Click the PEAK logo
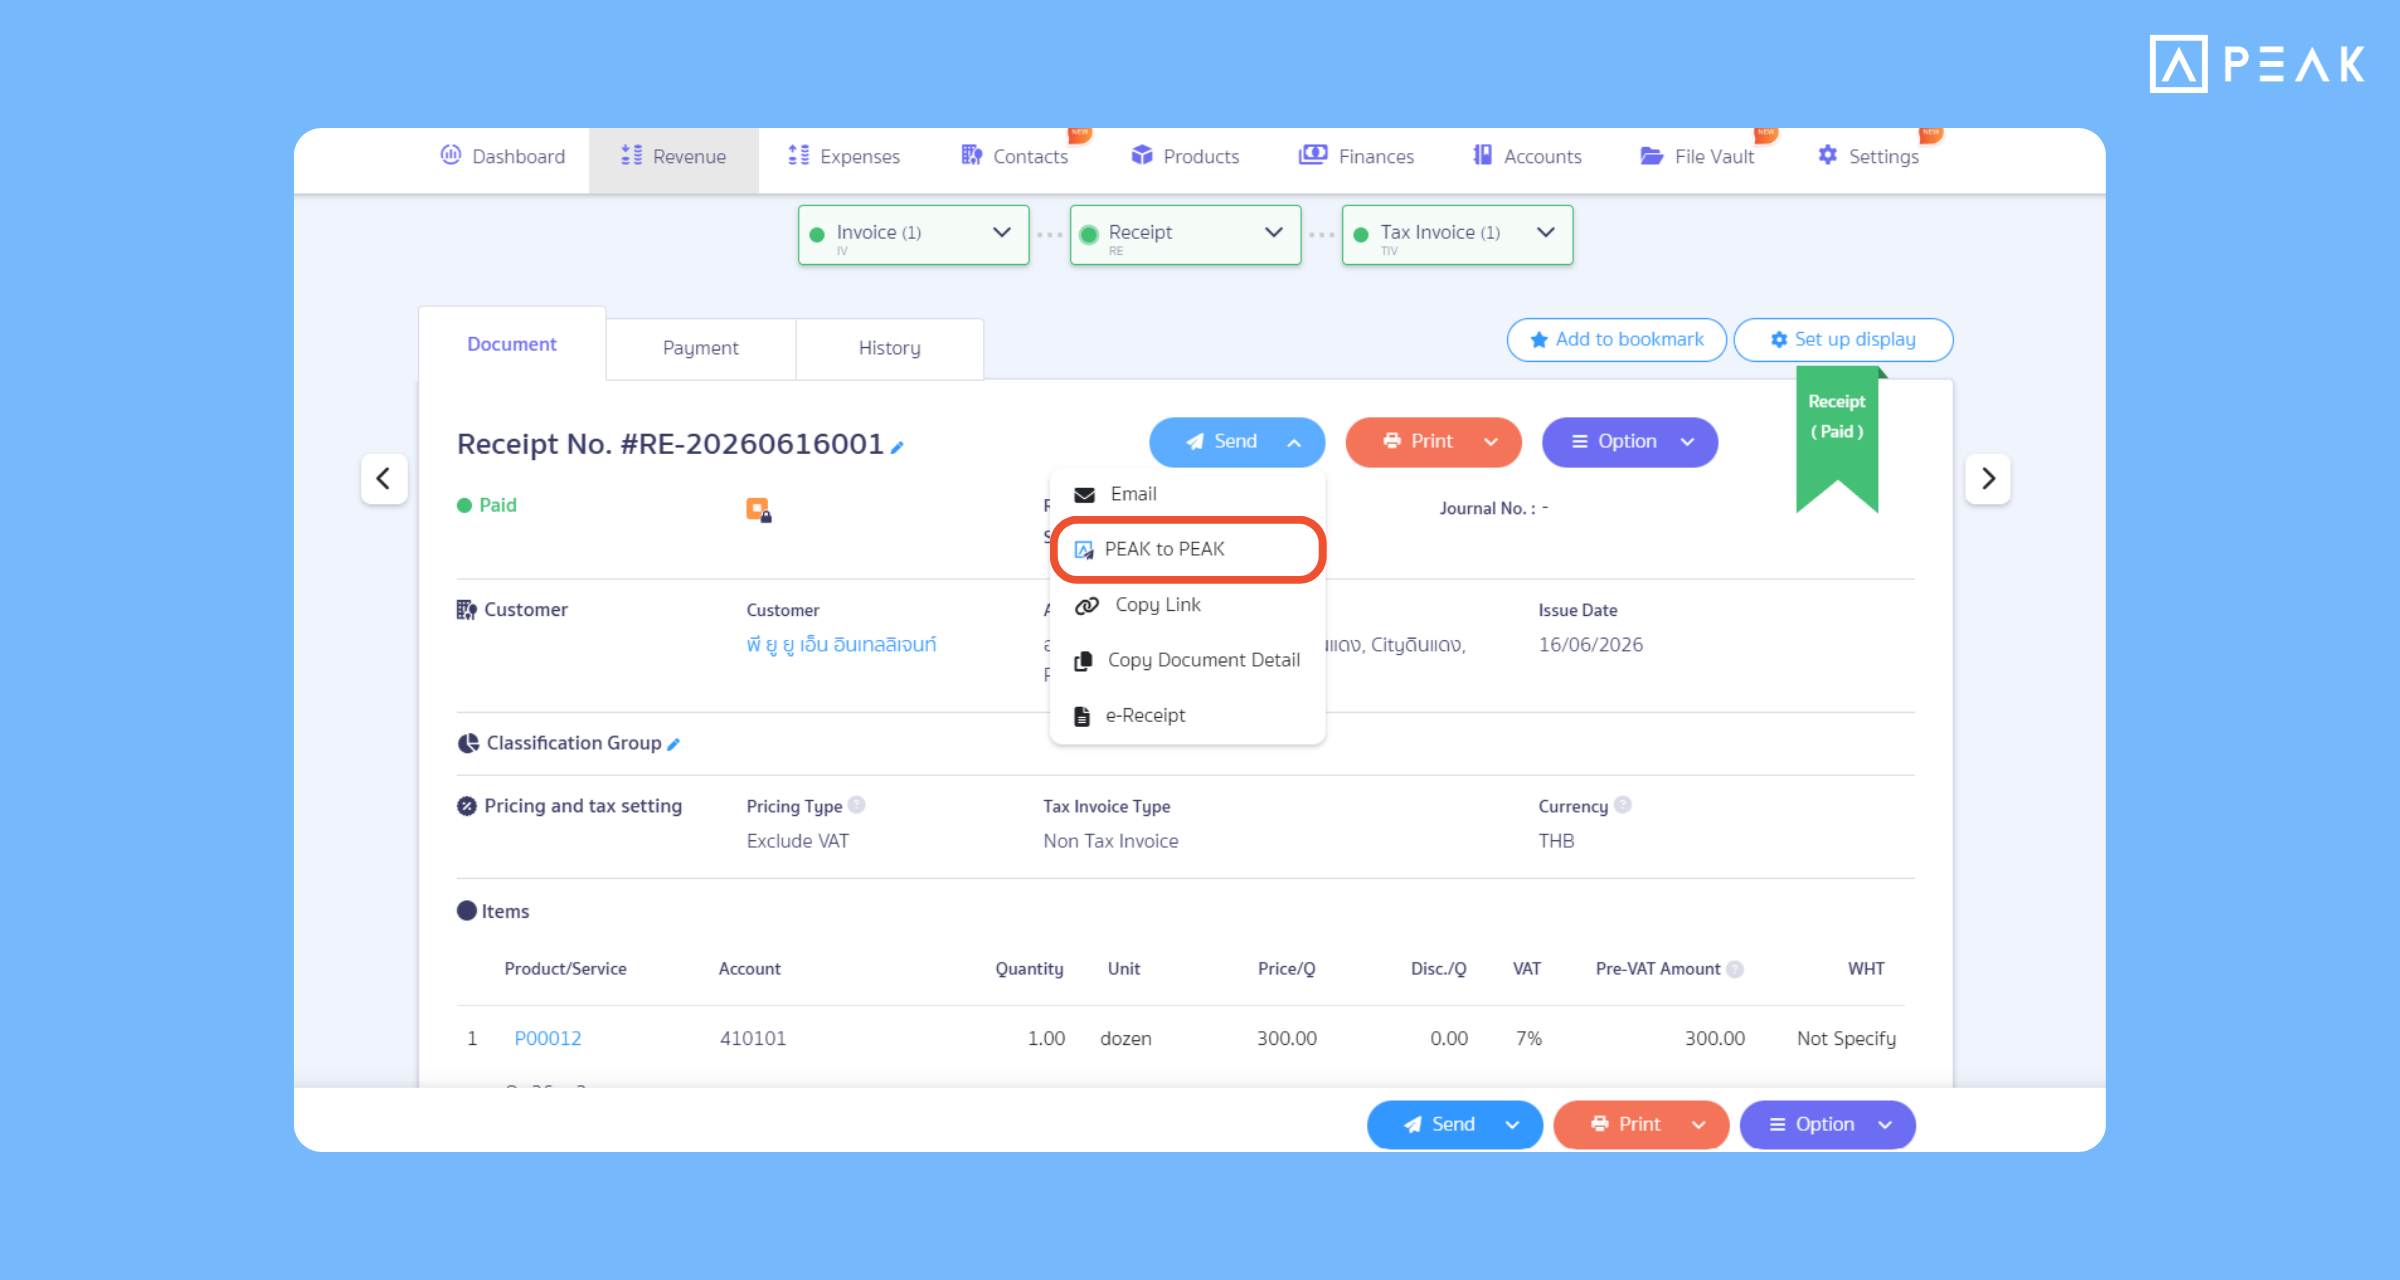This screenshot has width=2400, height=1280. 2257,64
